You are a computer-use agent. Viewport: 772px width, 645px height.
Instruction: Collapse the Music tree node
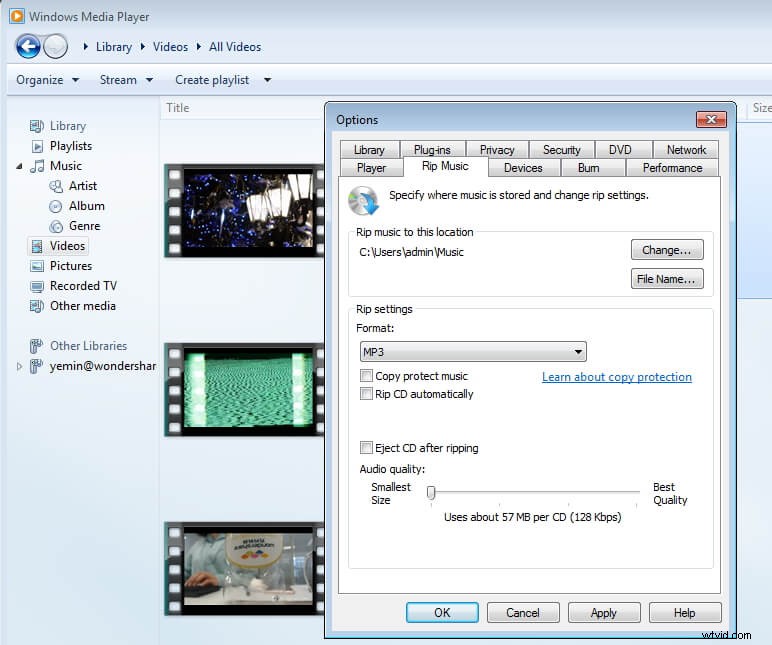coord(19,166)
